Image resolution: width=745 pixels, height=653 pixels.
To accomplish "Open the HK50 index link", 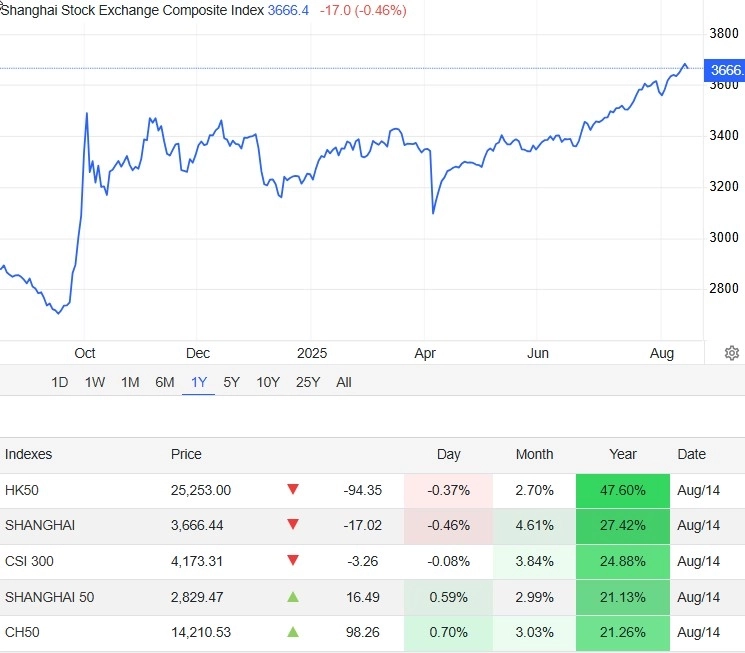I will pyautogui.click(x=21, y=490).
